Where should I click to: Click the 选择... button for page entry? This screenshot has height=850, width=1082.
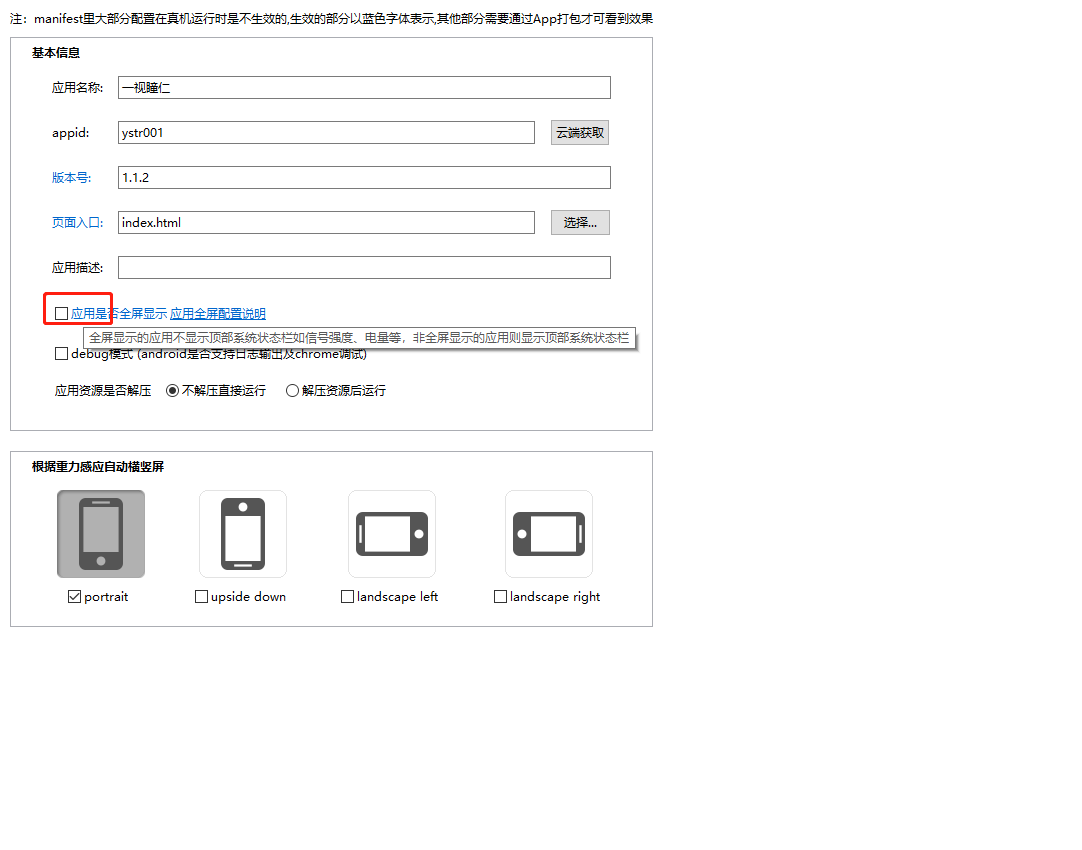pos(580,223)
